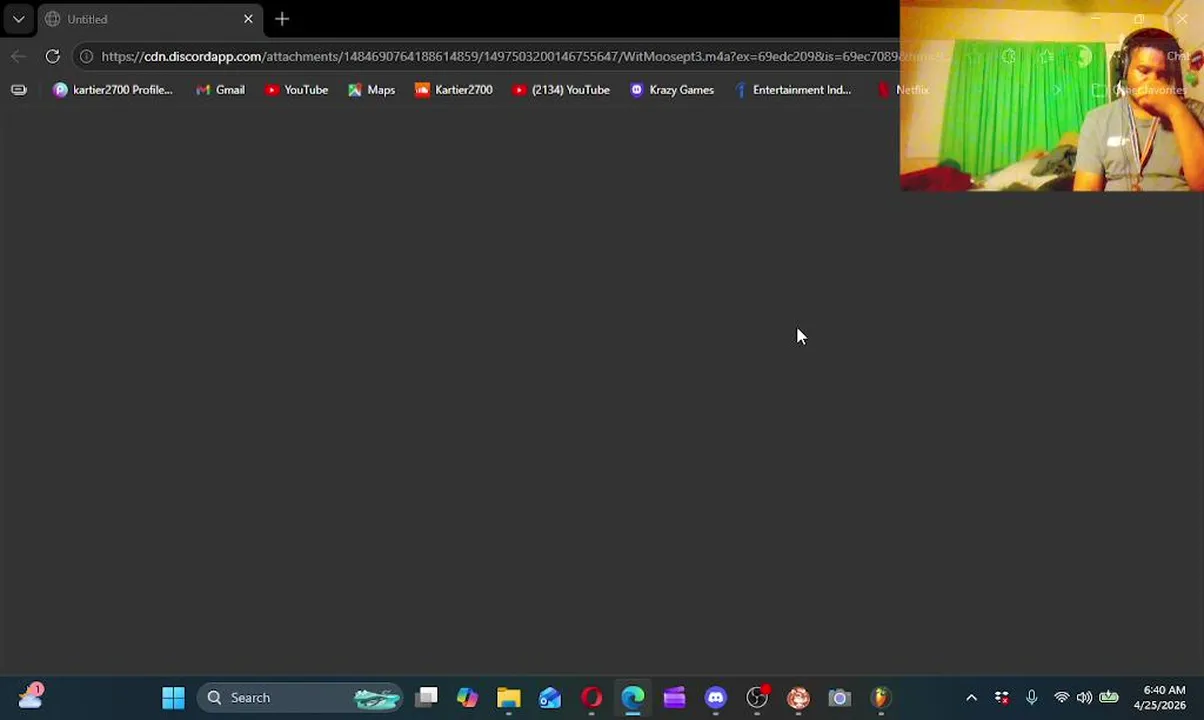Screen dimensions: 1204x720
Task: Show hidden system tray icons
Action: pos(971,697)
